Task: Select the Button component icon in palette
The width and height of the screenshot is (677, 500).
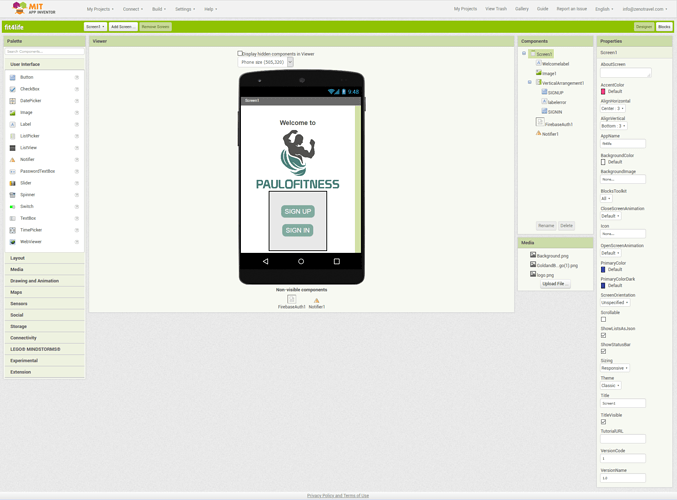Action: click(13, 77)
